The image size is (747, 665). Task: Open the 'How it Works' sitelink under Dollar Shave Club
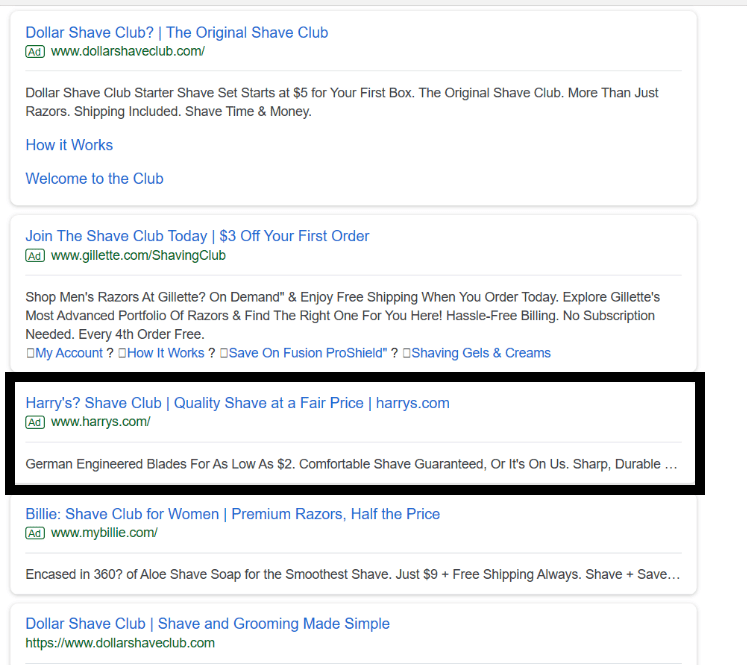(x=69, y=145)
